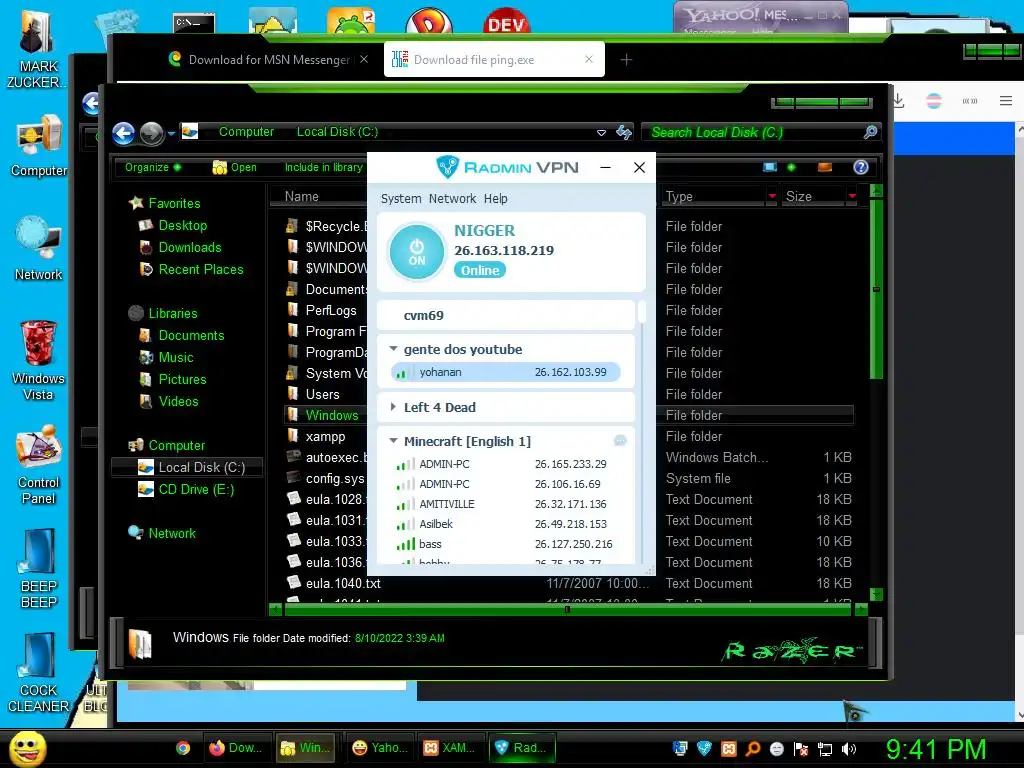Viewport: 1024px width, 768px height.
Task: Select the Users folder in file list
Action: (323, 394)
